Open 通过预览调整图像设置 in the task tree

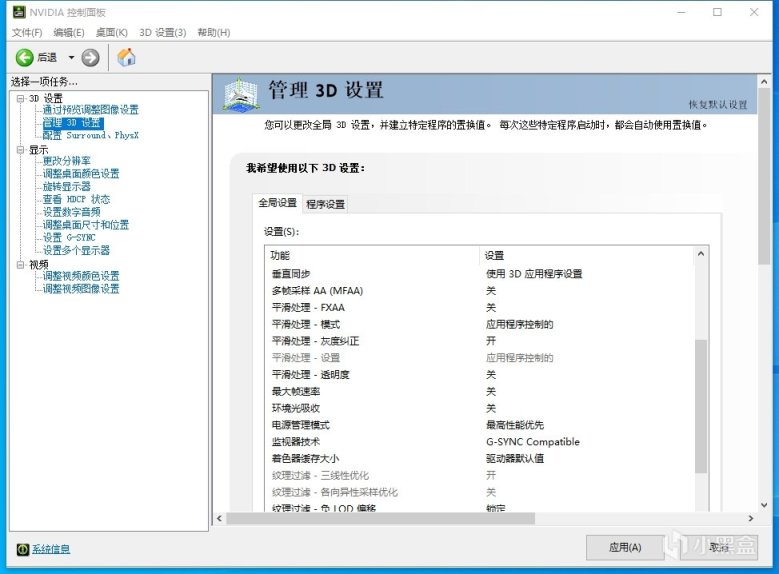[x=90, y=110]
